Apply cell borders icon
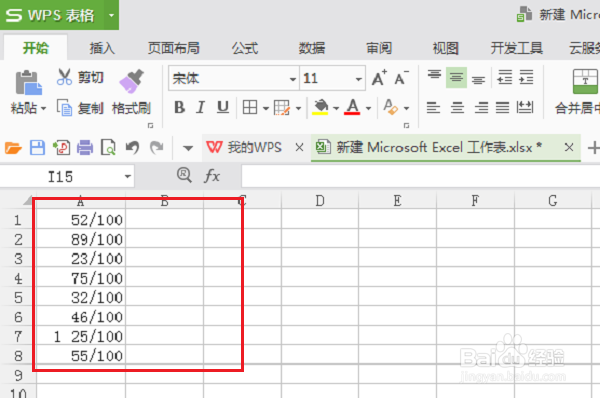Image resolution: width=600 pixels, height=398 pixels. 250,108
